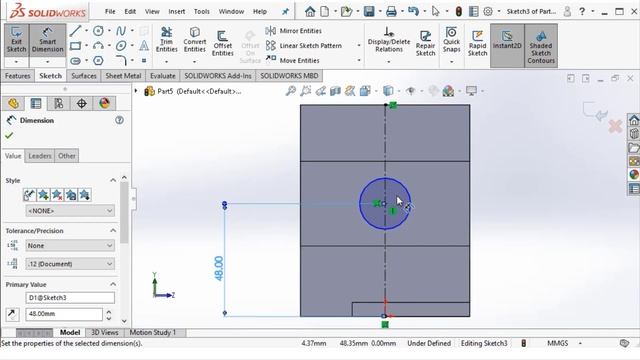This screenshot has width=640, height=360.
Task: Open the Tools menu
Action: click(202, 11)
